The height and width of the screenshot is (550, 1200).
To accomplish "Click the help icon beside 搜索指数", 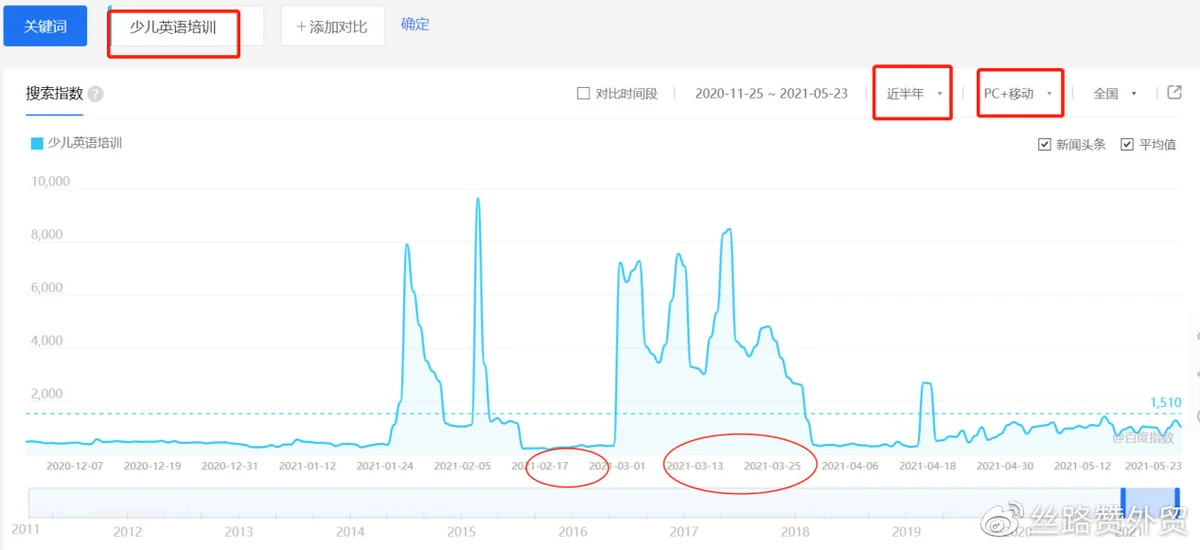I will [95, 94].
